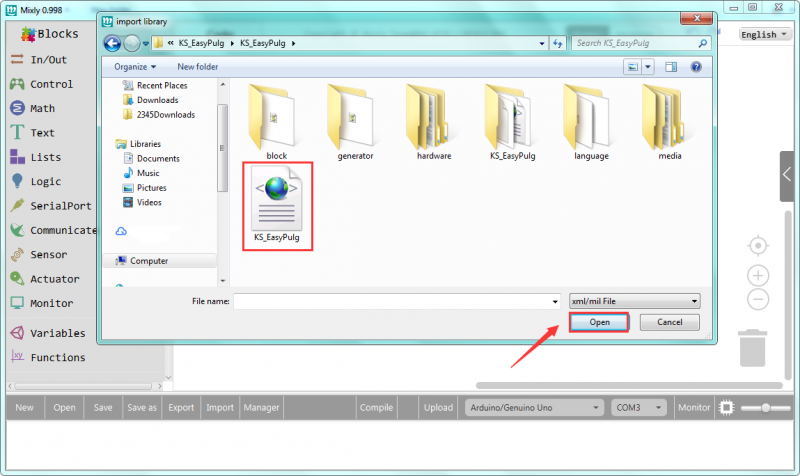
Task: Click the dialog Forward arrow button
Action: tap(132, 43)
